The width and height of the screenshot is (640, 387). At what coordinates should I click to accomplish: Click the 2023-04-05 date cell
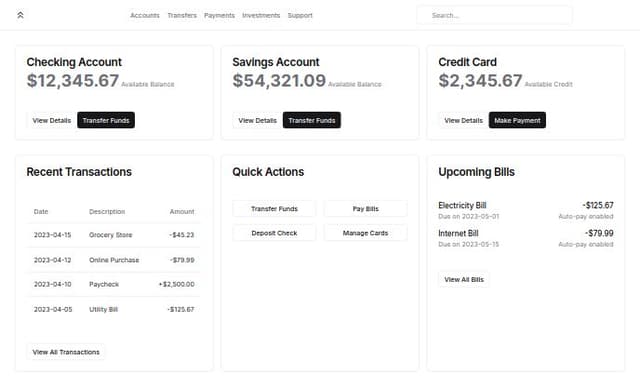(53, 309)
